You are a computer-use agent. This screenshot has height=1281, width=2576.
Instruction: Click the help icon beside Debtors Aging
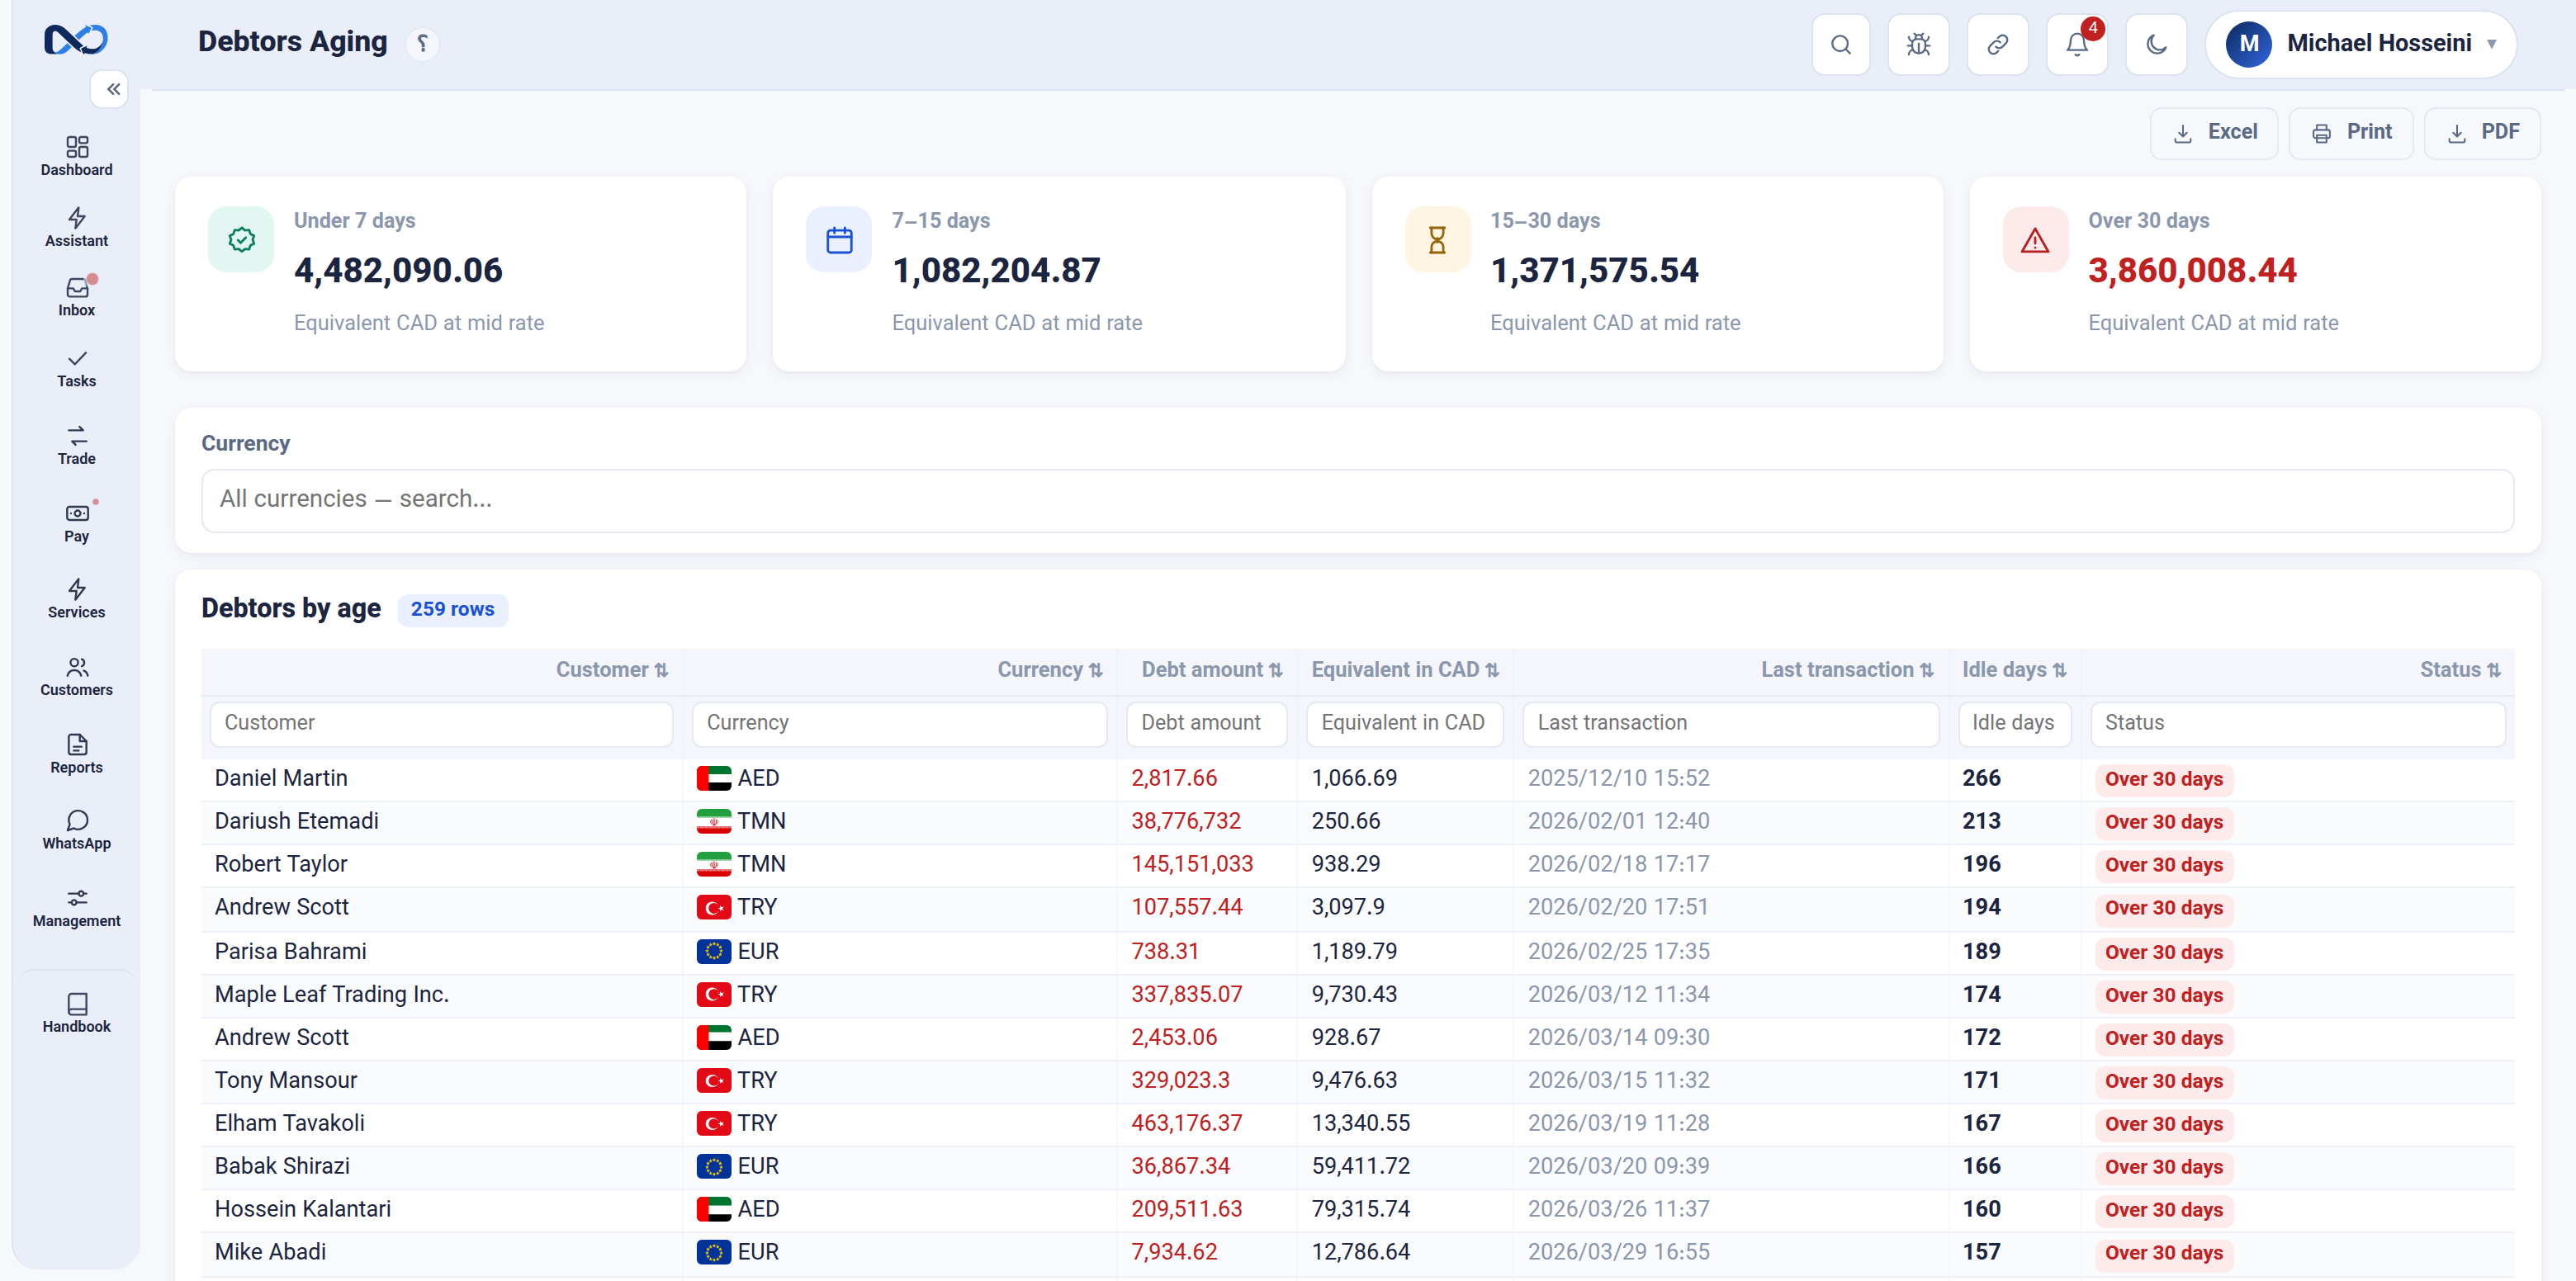[x=423, y=43]
